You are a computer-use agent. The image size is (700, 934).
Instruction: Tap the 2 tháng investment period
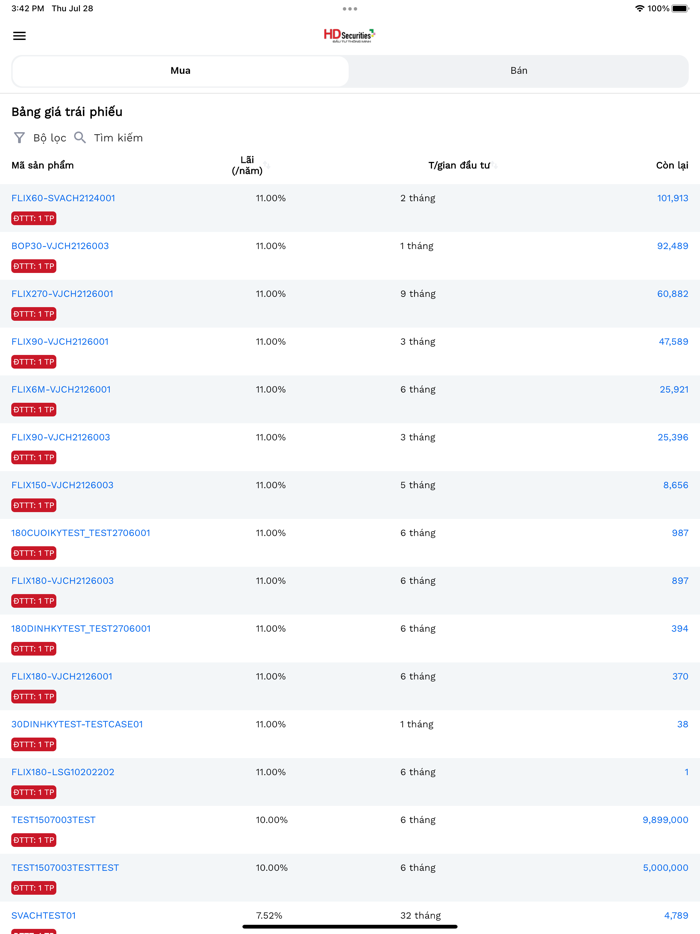(418, 198)
